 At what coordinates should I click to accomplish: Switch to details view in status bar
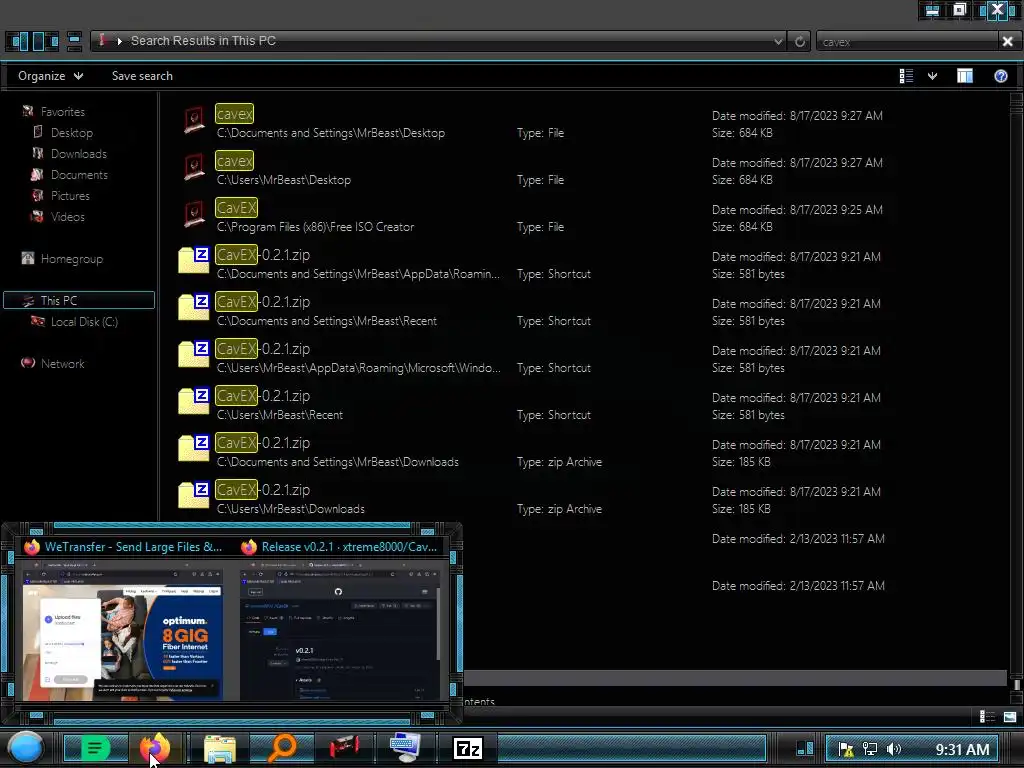[x=987, y=716]
